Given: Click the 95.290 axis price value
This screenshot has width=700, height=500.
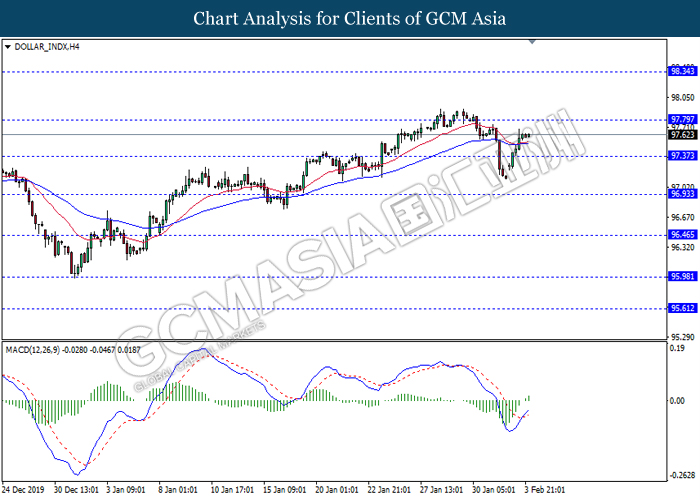Looking at the screenshot, I should coord(683,338).
